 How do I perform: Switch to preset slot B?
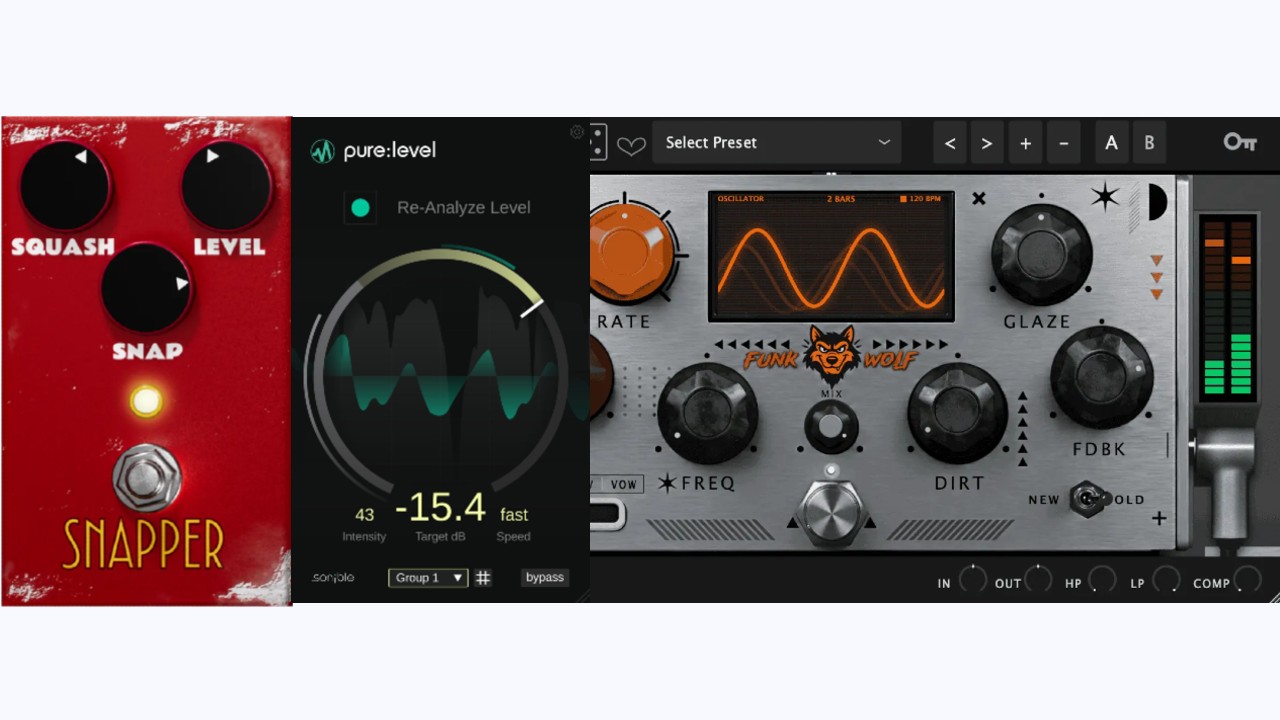(1149, 143)
